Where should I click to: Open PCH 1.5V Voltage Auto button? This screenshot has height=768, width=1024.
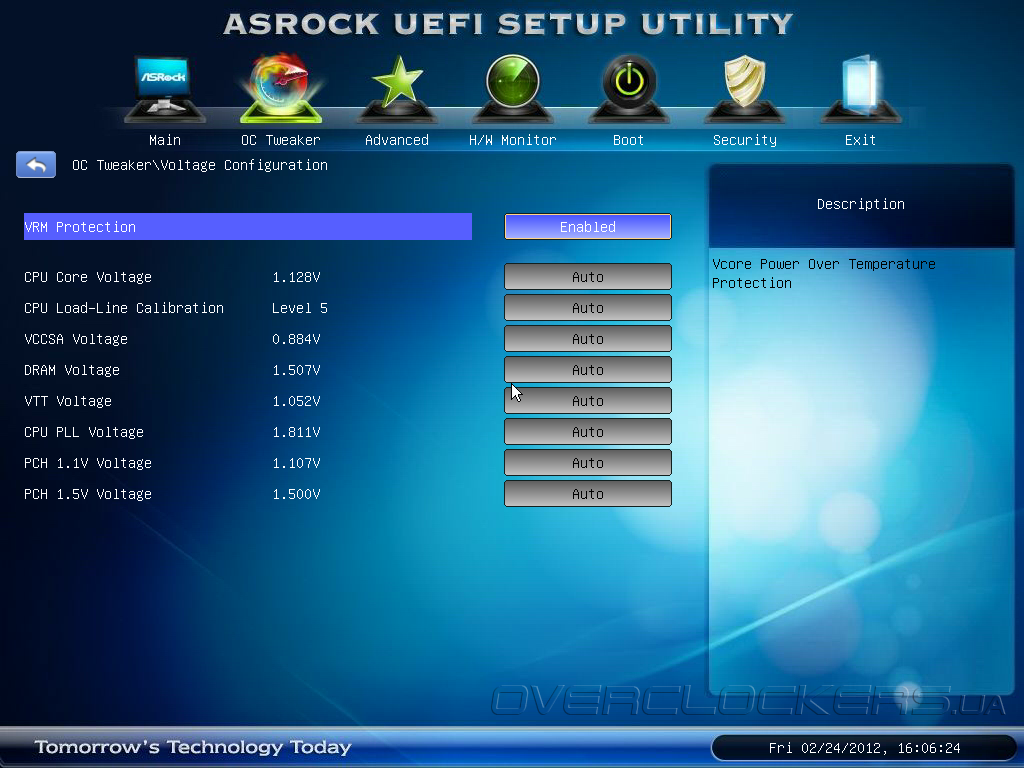(x=588, y=494)
